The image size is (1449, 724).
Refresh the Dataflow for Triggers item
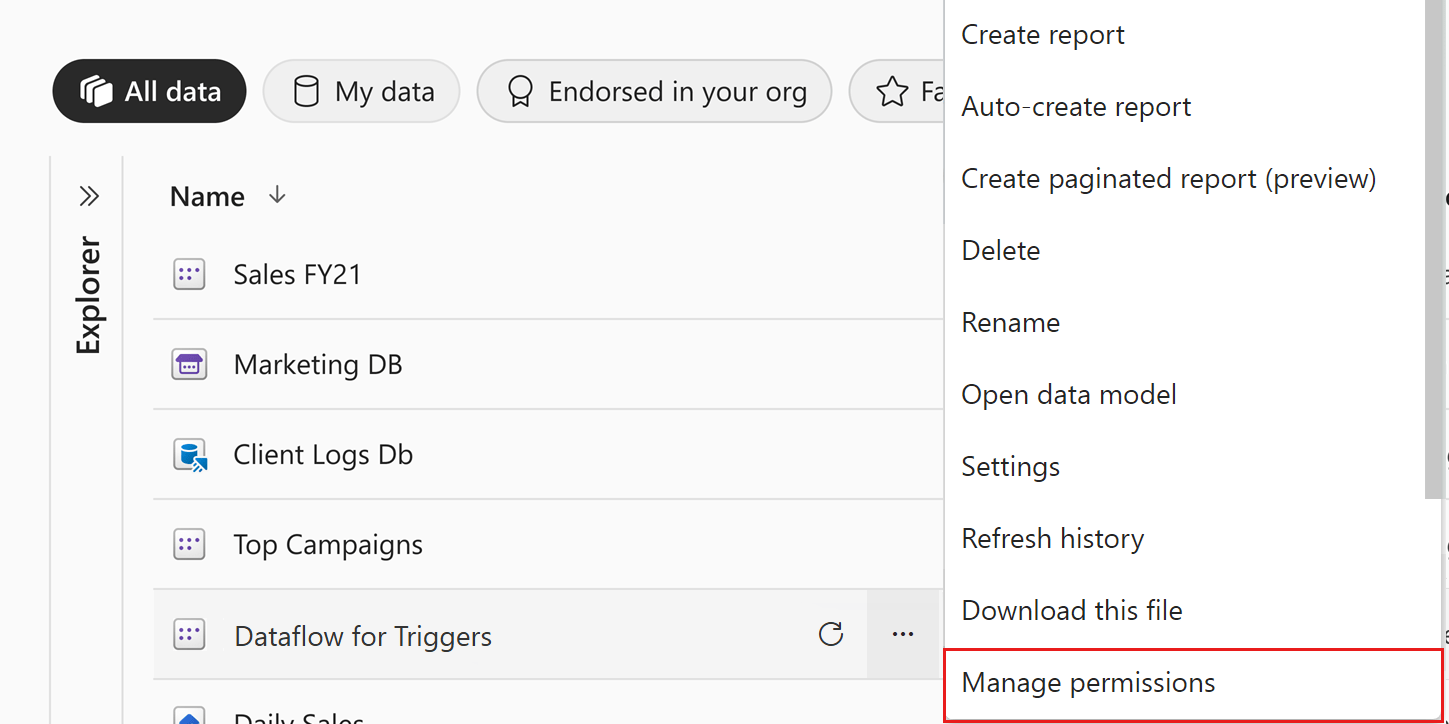click(831, 634)
